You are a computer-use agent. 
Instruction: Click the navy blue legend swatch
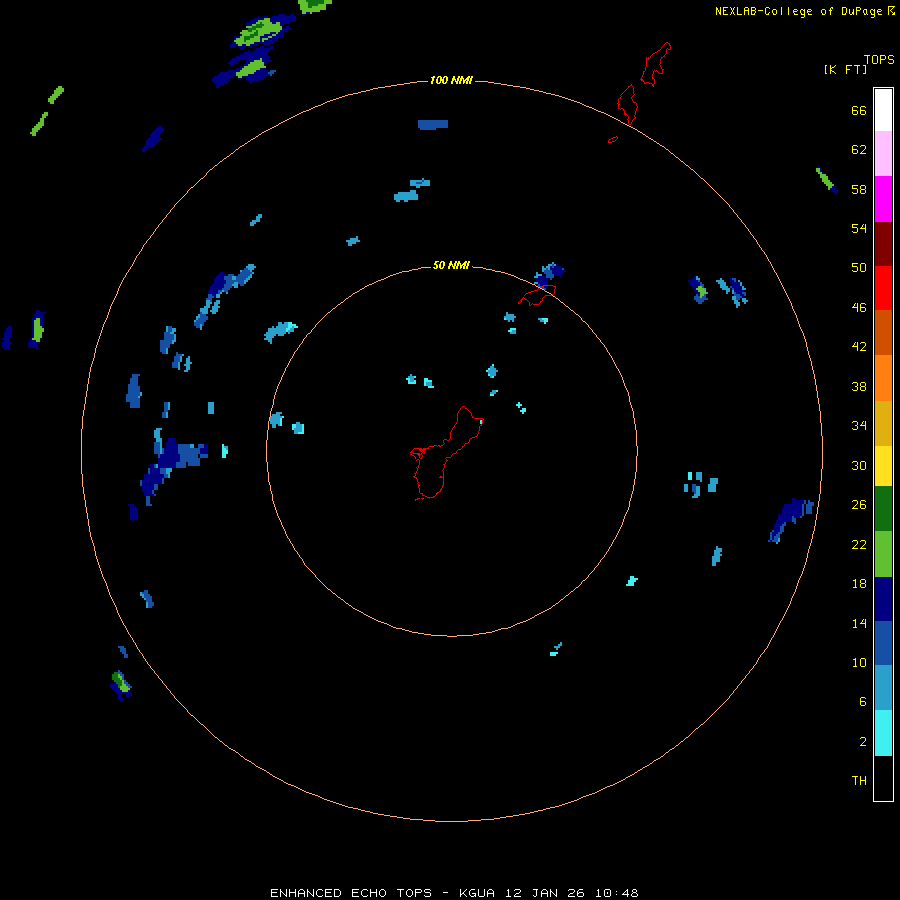click(x=883, y=599)
